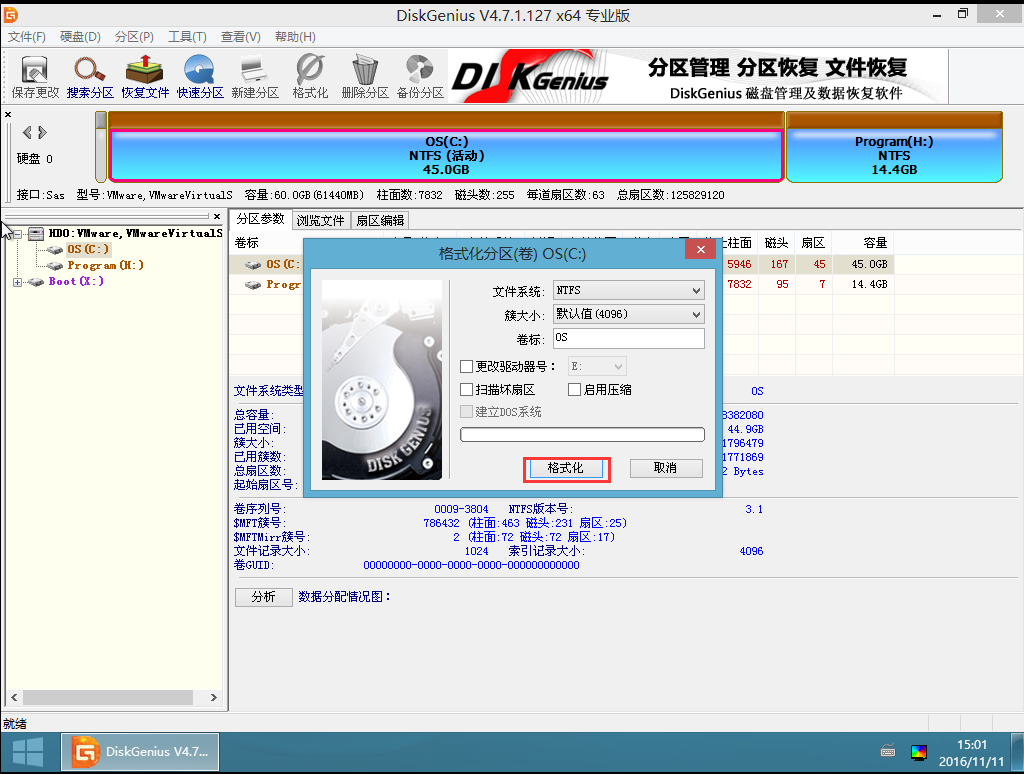Collapse the HD0 VMware disk tree node
Screen dimensions: 1024x774
pyautogui.click(x=18, y=233)
